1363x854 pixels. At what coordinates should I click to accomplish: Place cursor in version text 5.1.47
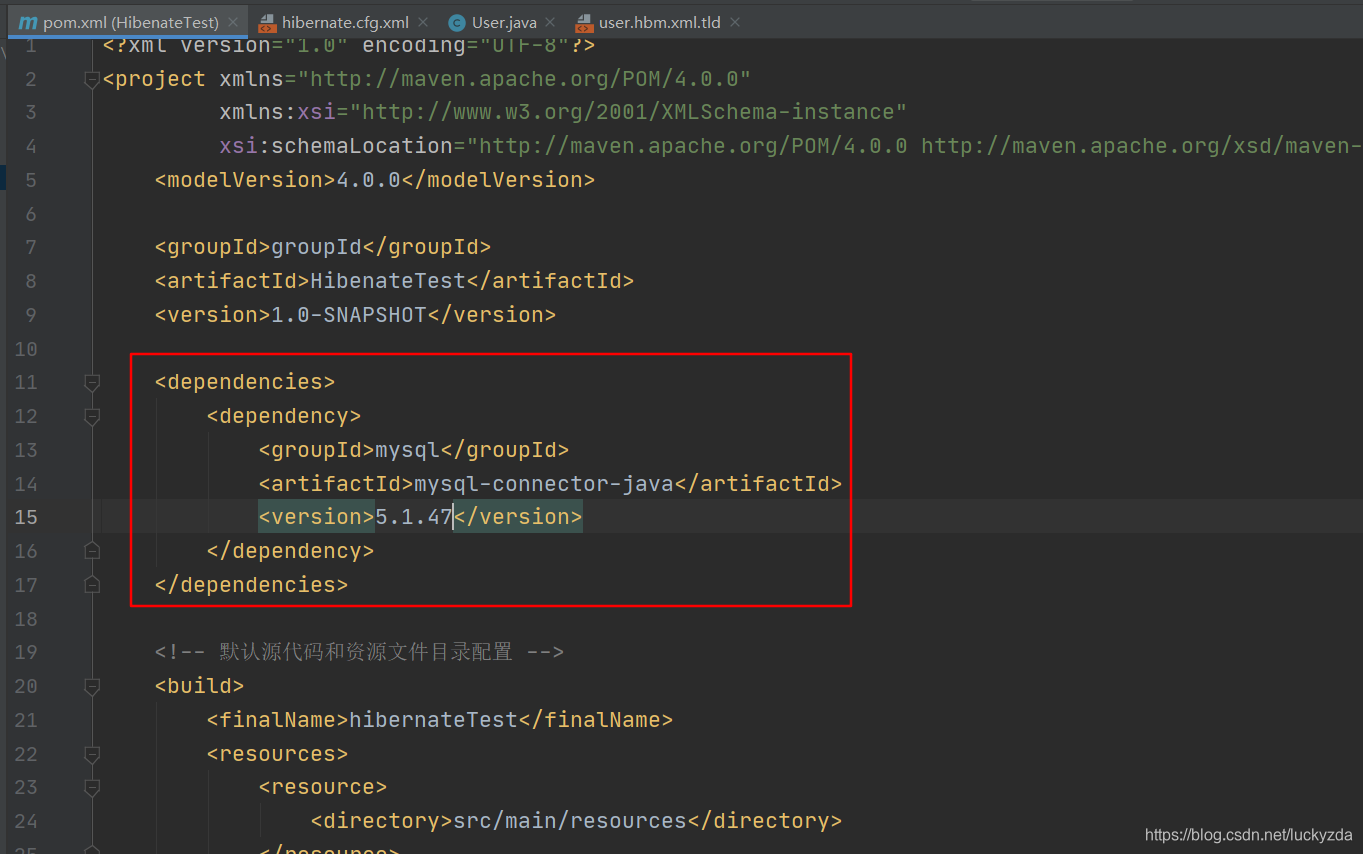[414, 517]
